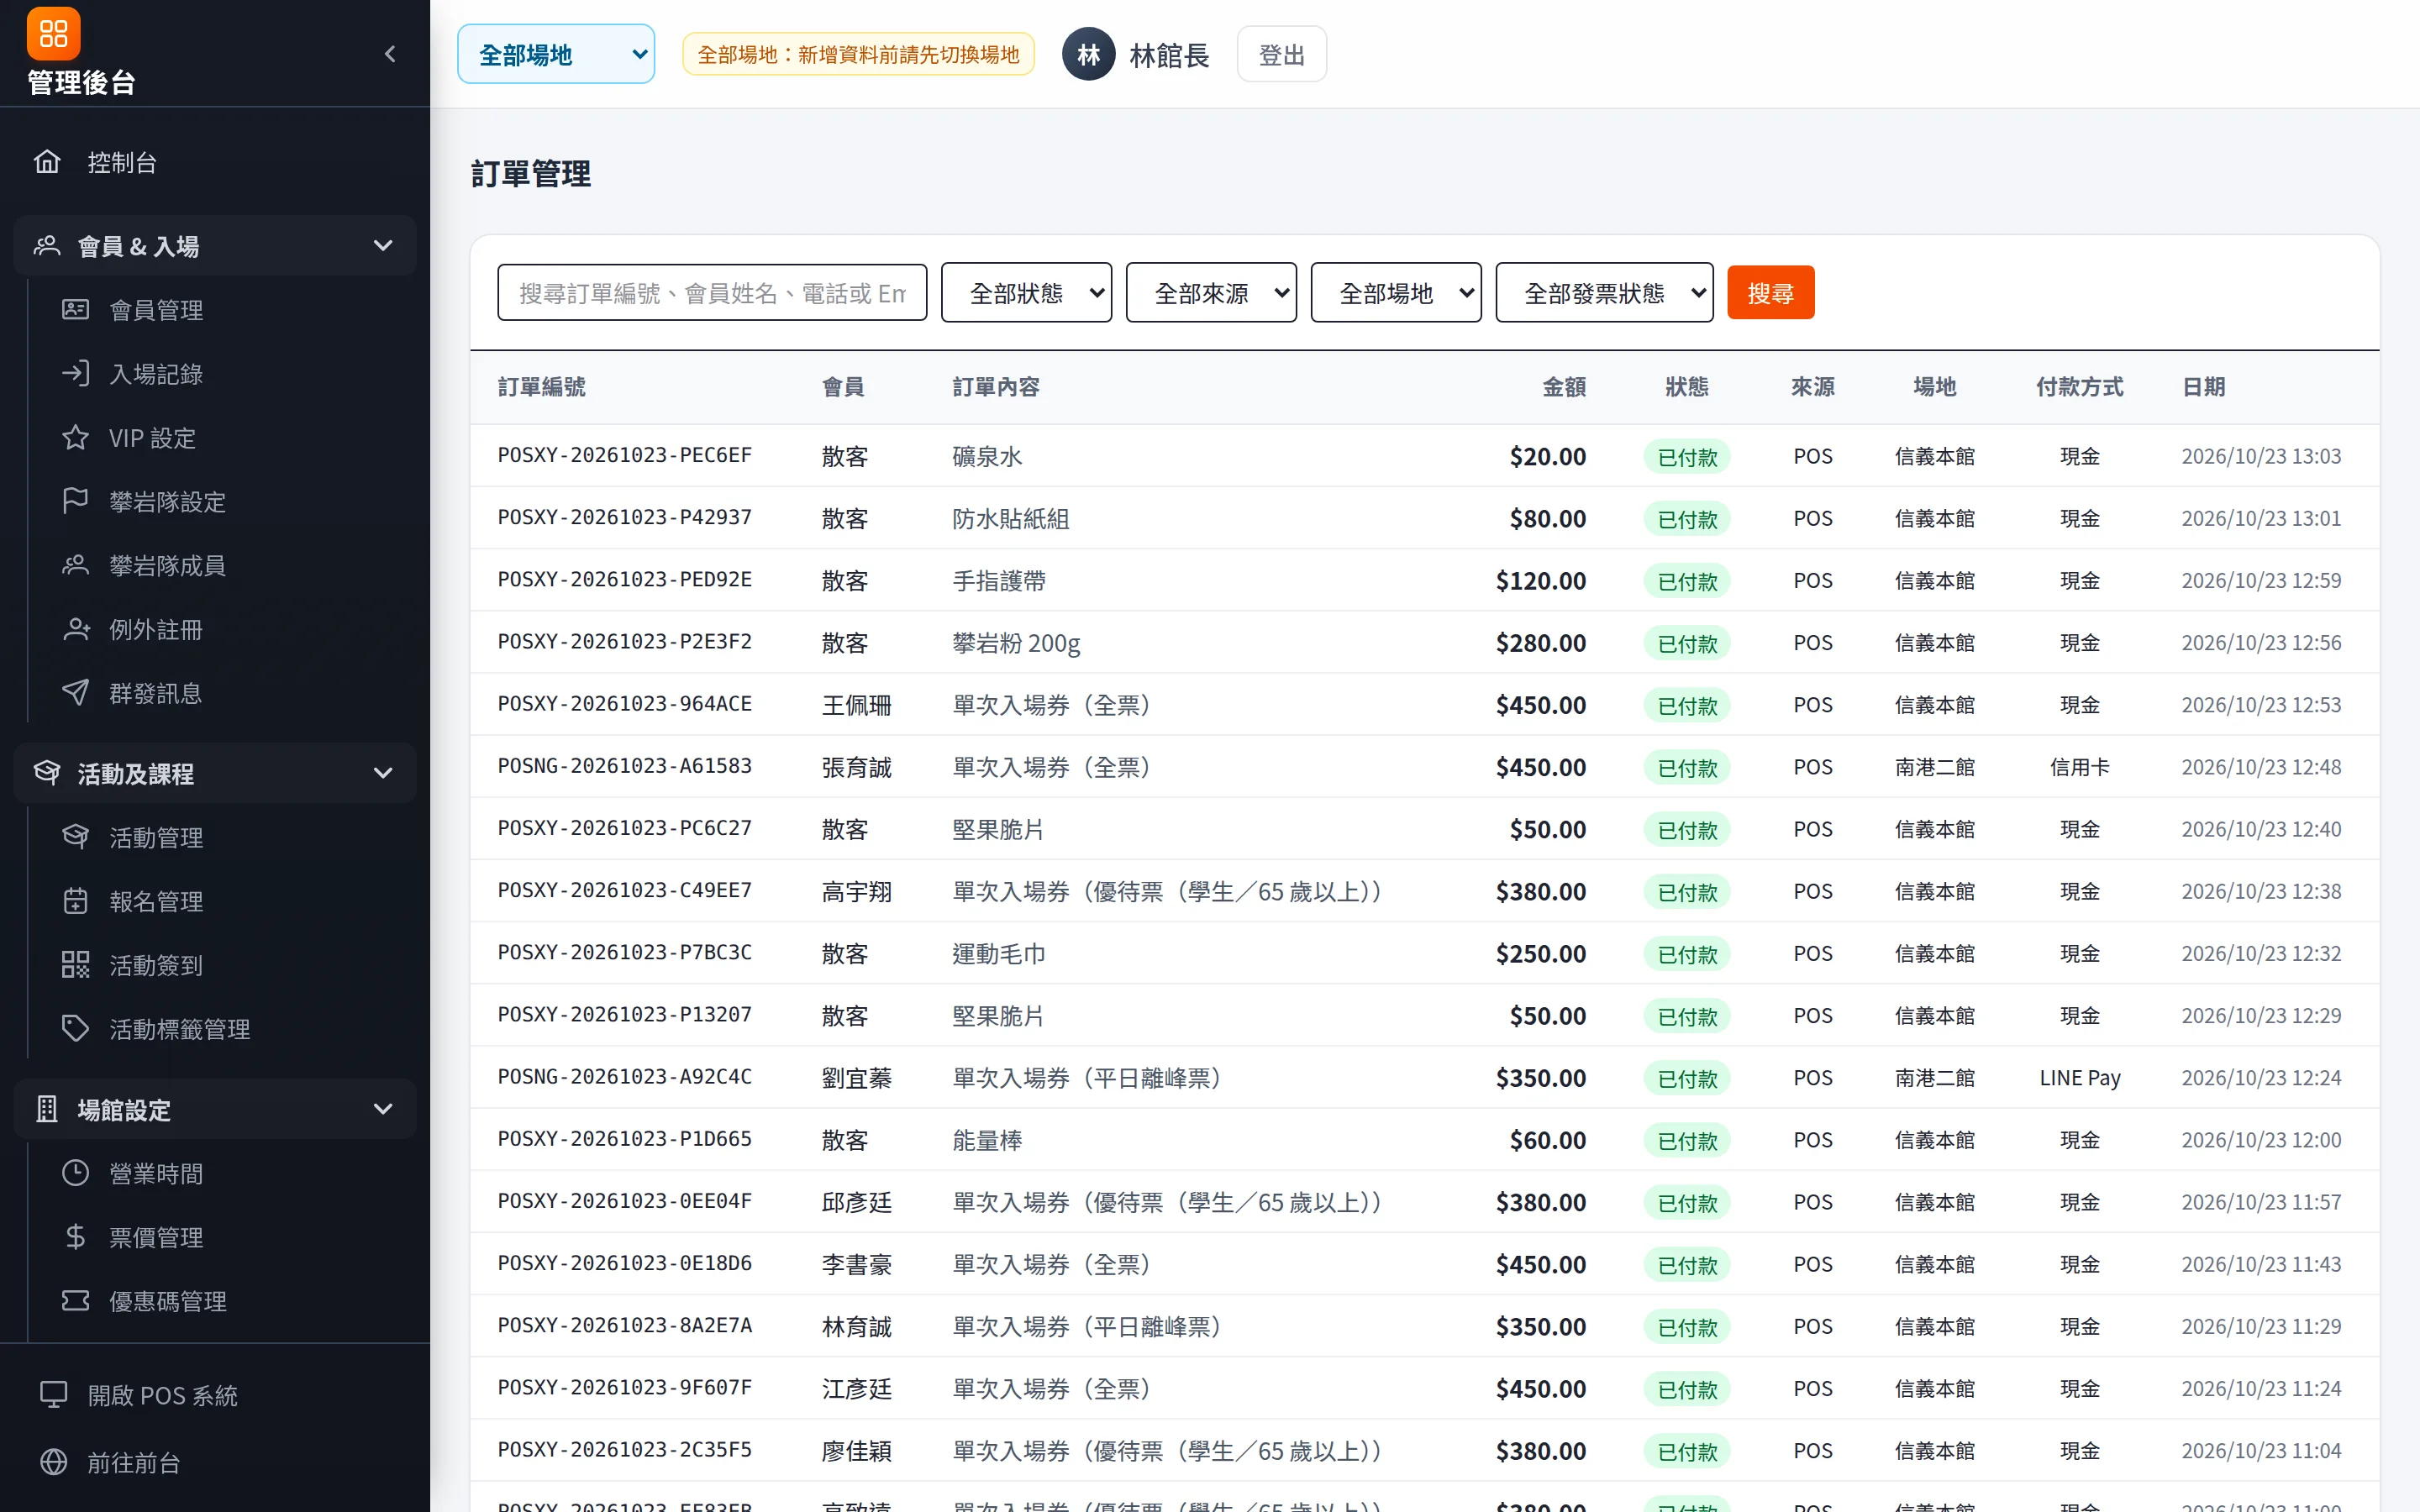Viewport: 2420px width, 1512px height.
Task: Collapse the 會員 & 入場 sidebar section
Action: pyautogui.click(x=215, y=246)
